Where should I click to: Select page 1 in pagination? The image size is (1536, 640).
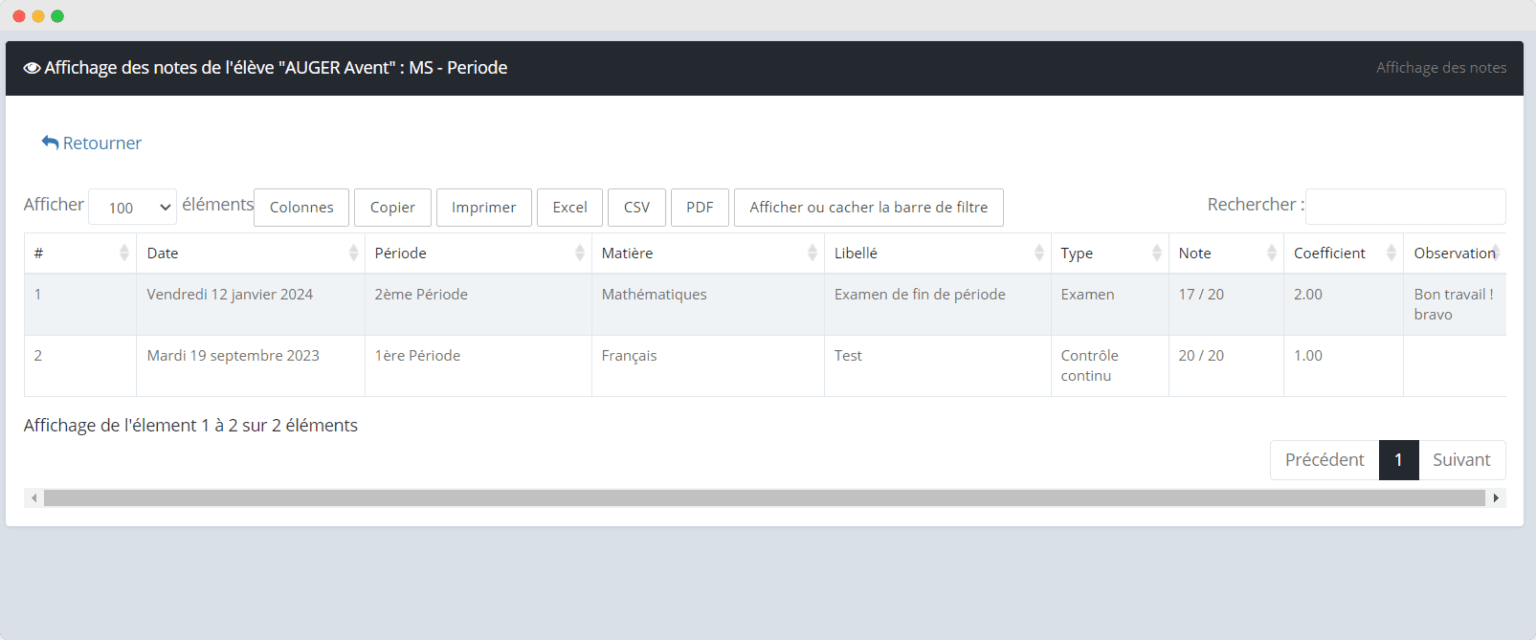1399,460
